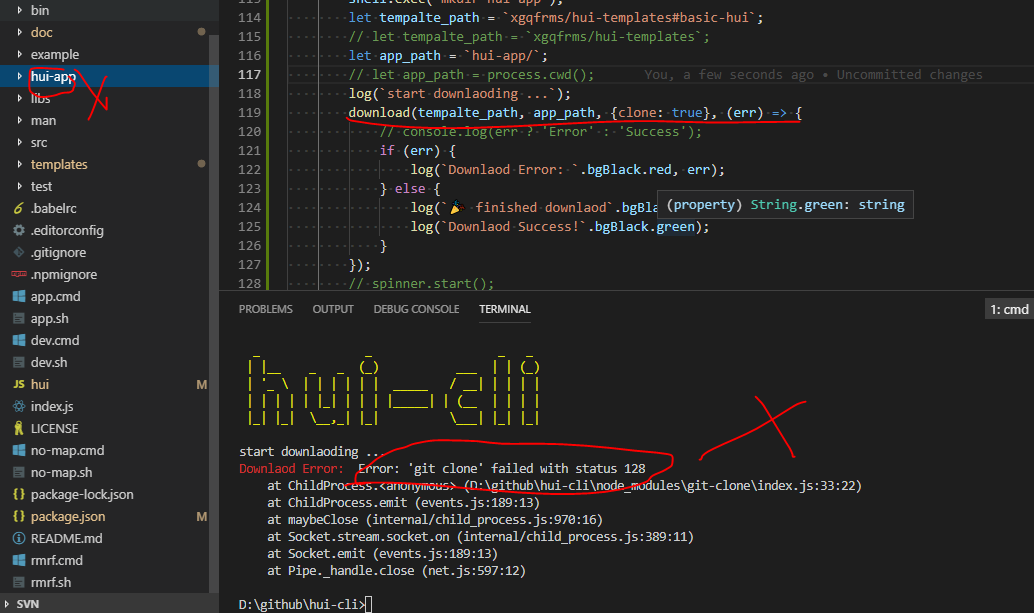
Task: Click the .npmignore npm icon
Action: click(x=18, y=274)
